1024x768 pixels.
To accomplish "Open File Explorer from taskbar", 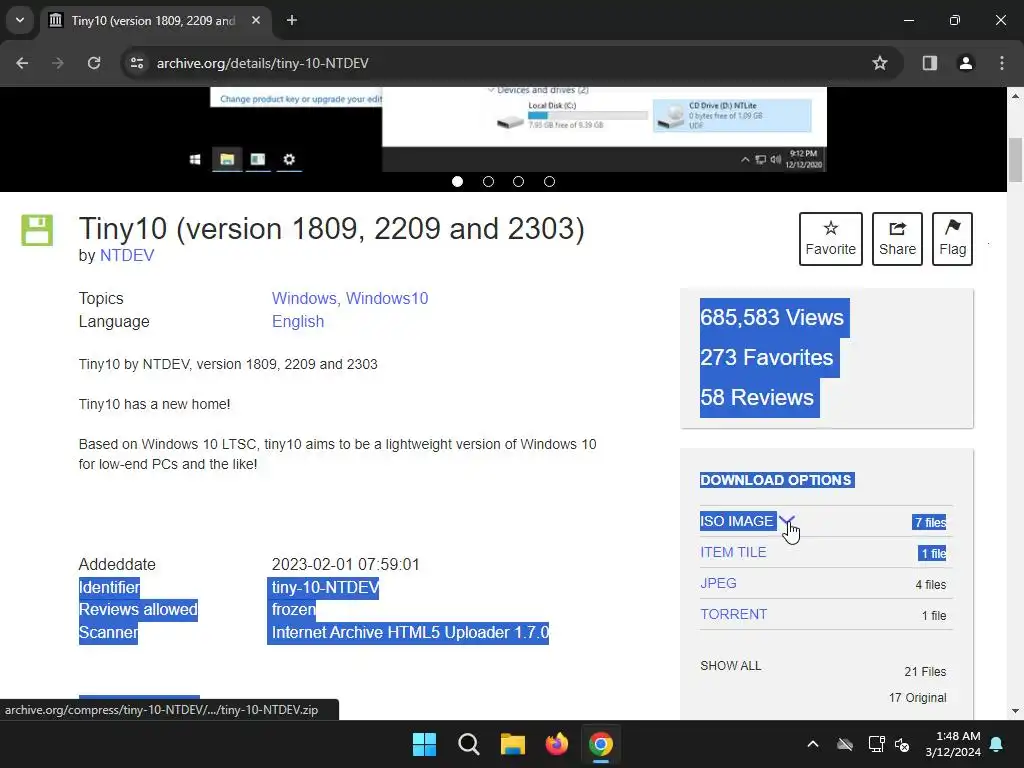I will (513, 744).
